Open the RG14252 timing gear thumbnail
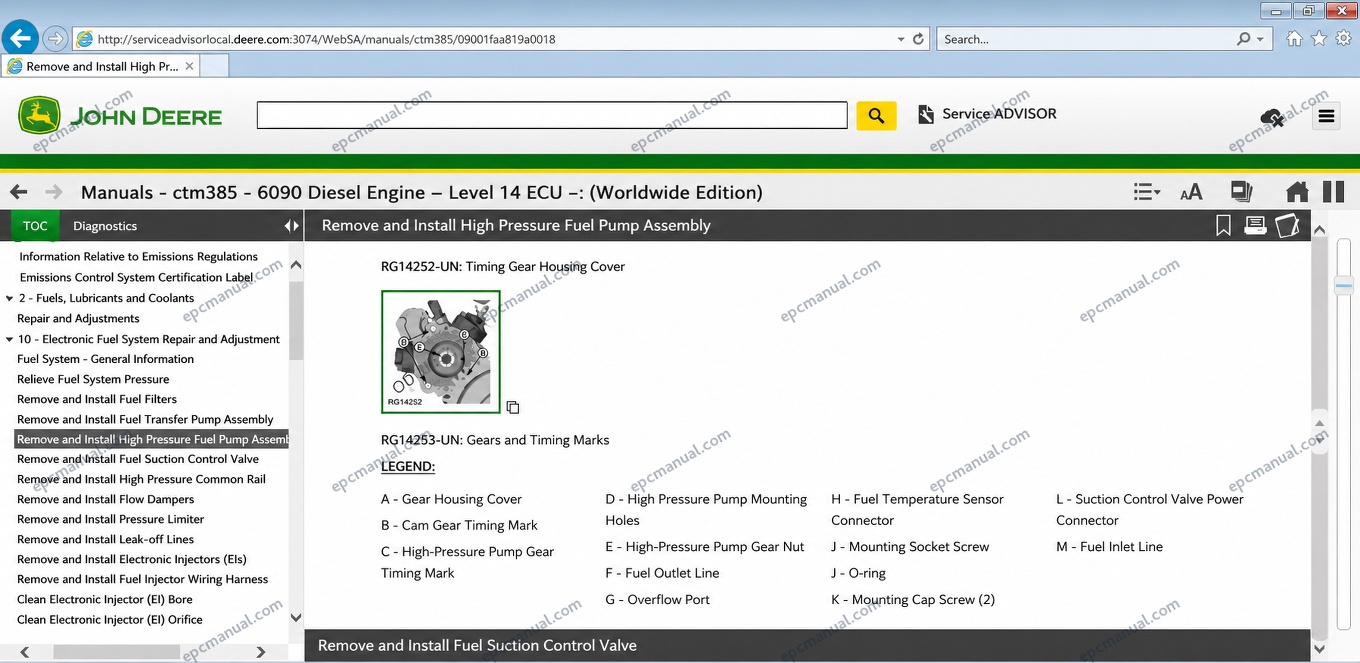Viewport: 1360px width, 663px height. (440, 352)
